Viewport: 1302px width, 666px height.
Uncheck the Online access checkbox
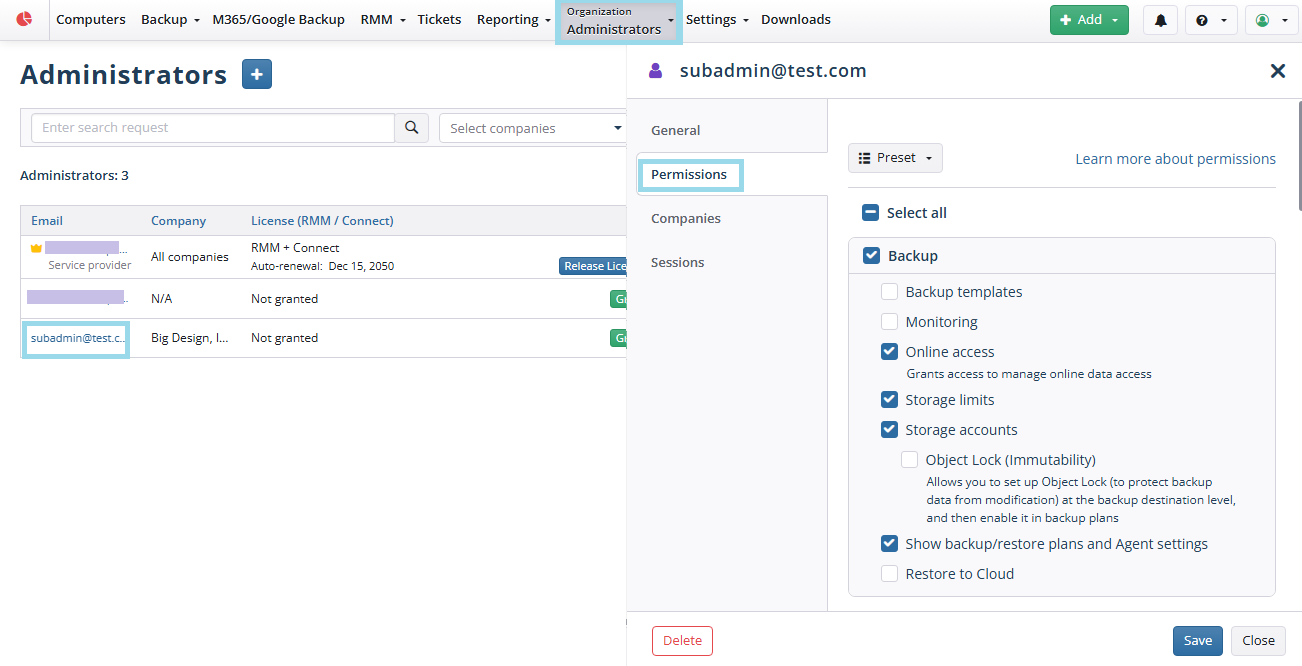click(x=889, y=352)
